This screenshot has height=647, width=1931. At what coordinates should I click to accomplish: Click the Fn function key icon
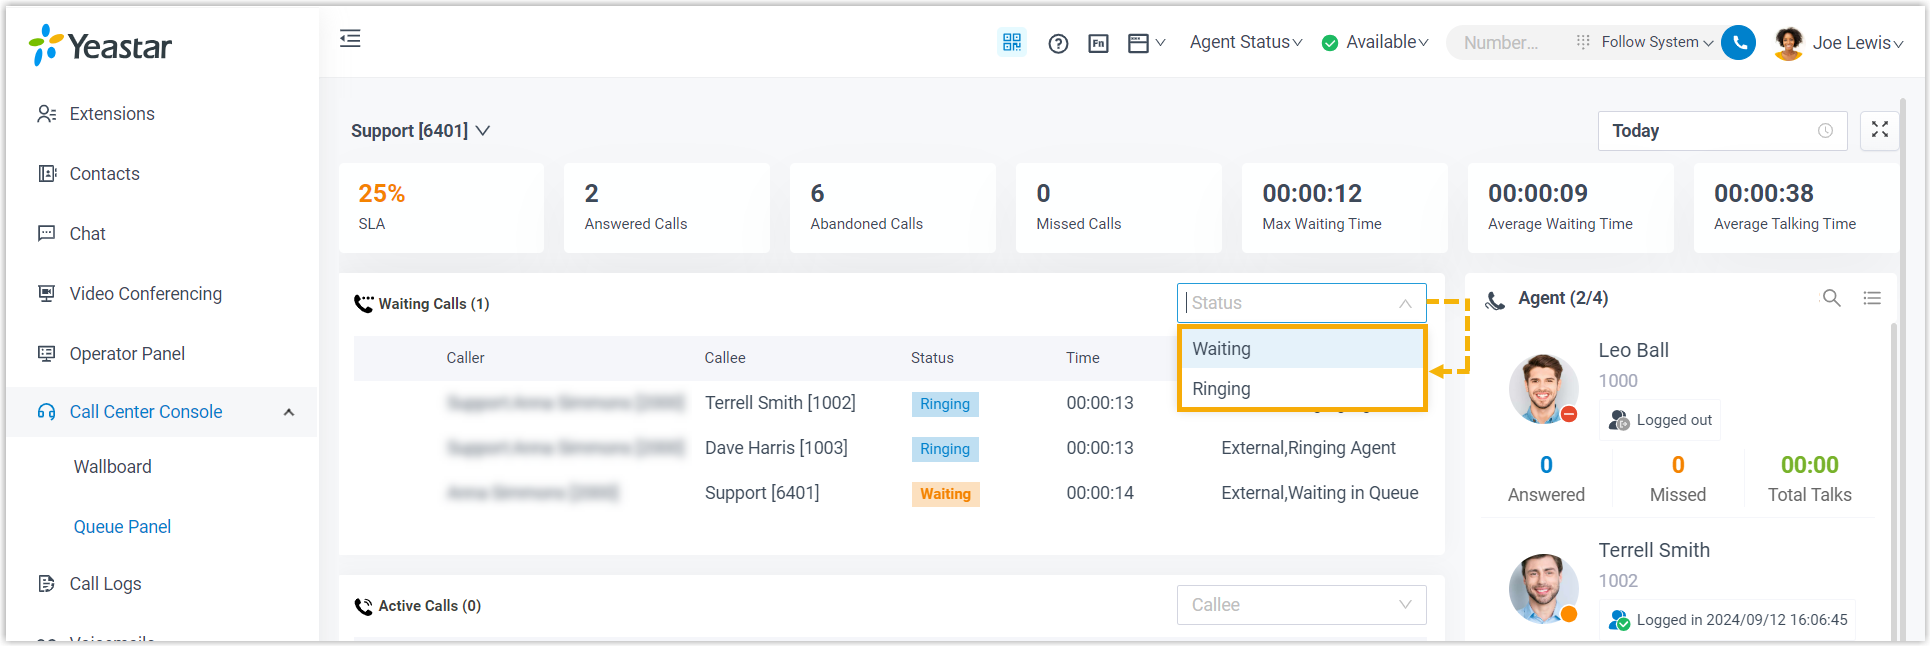(1098, 43)
